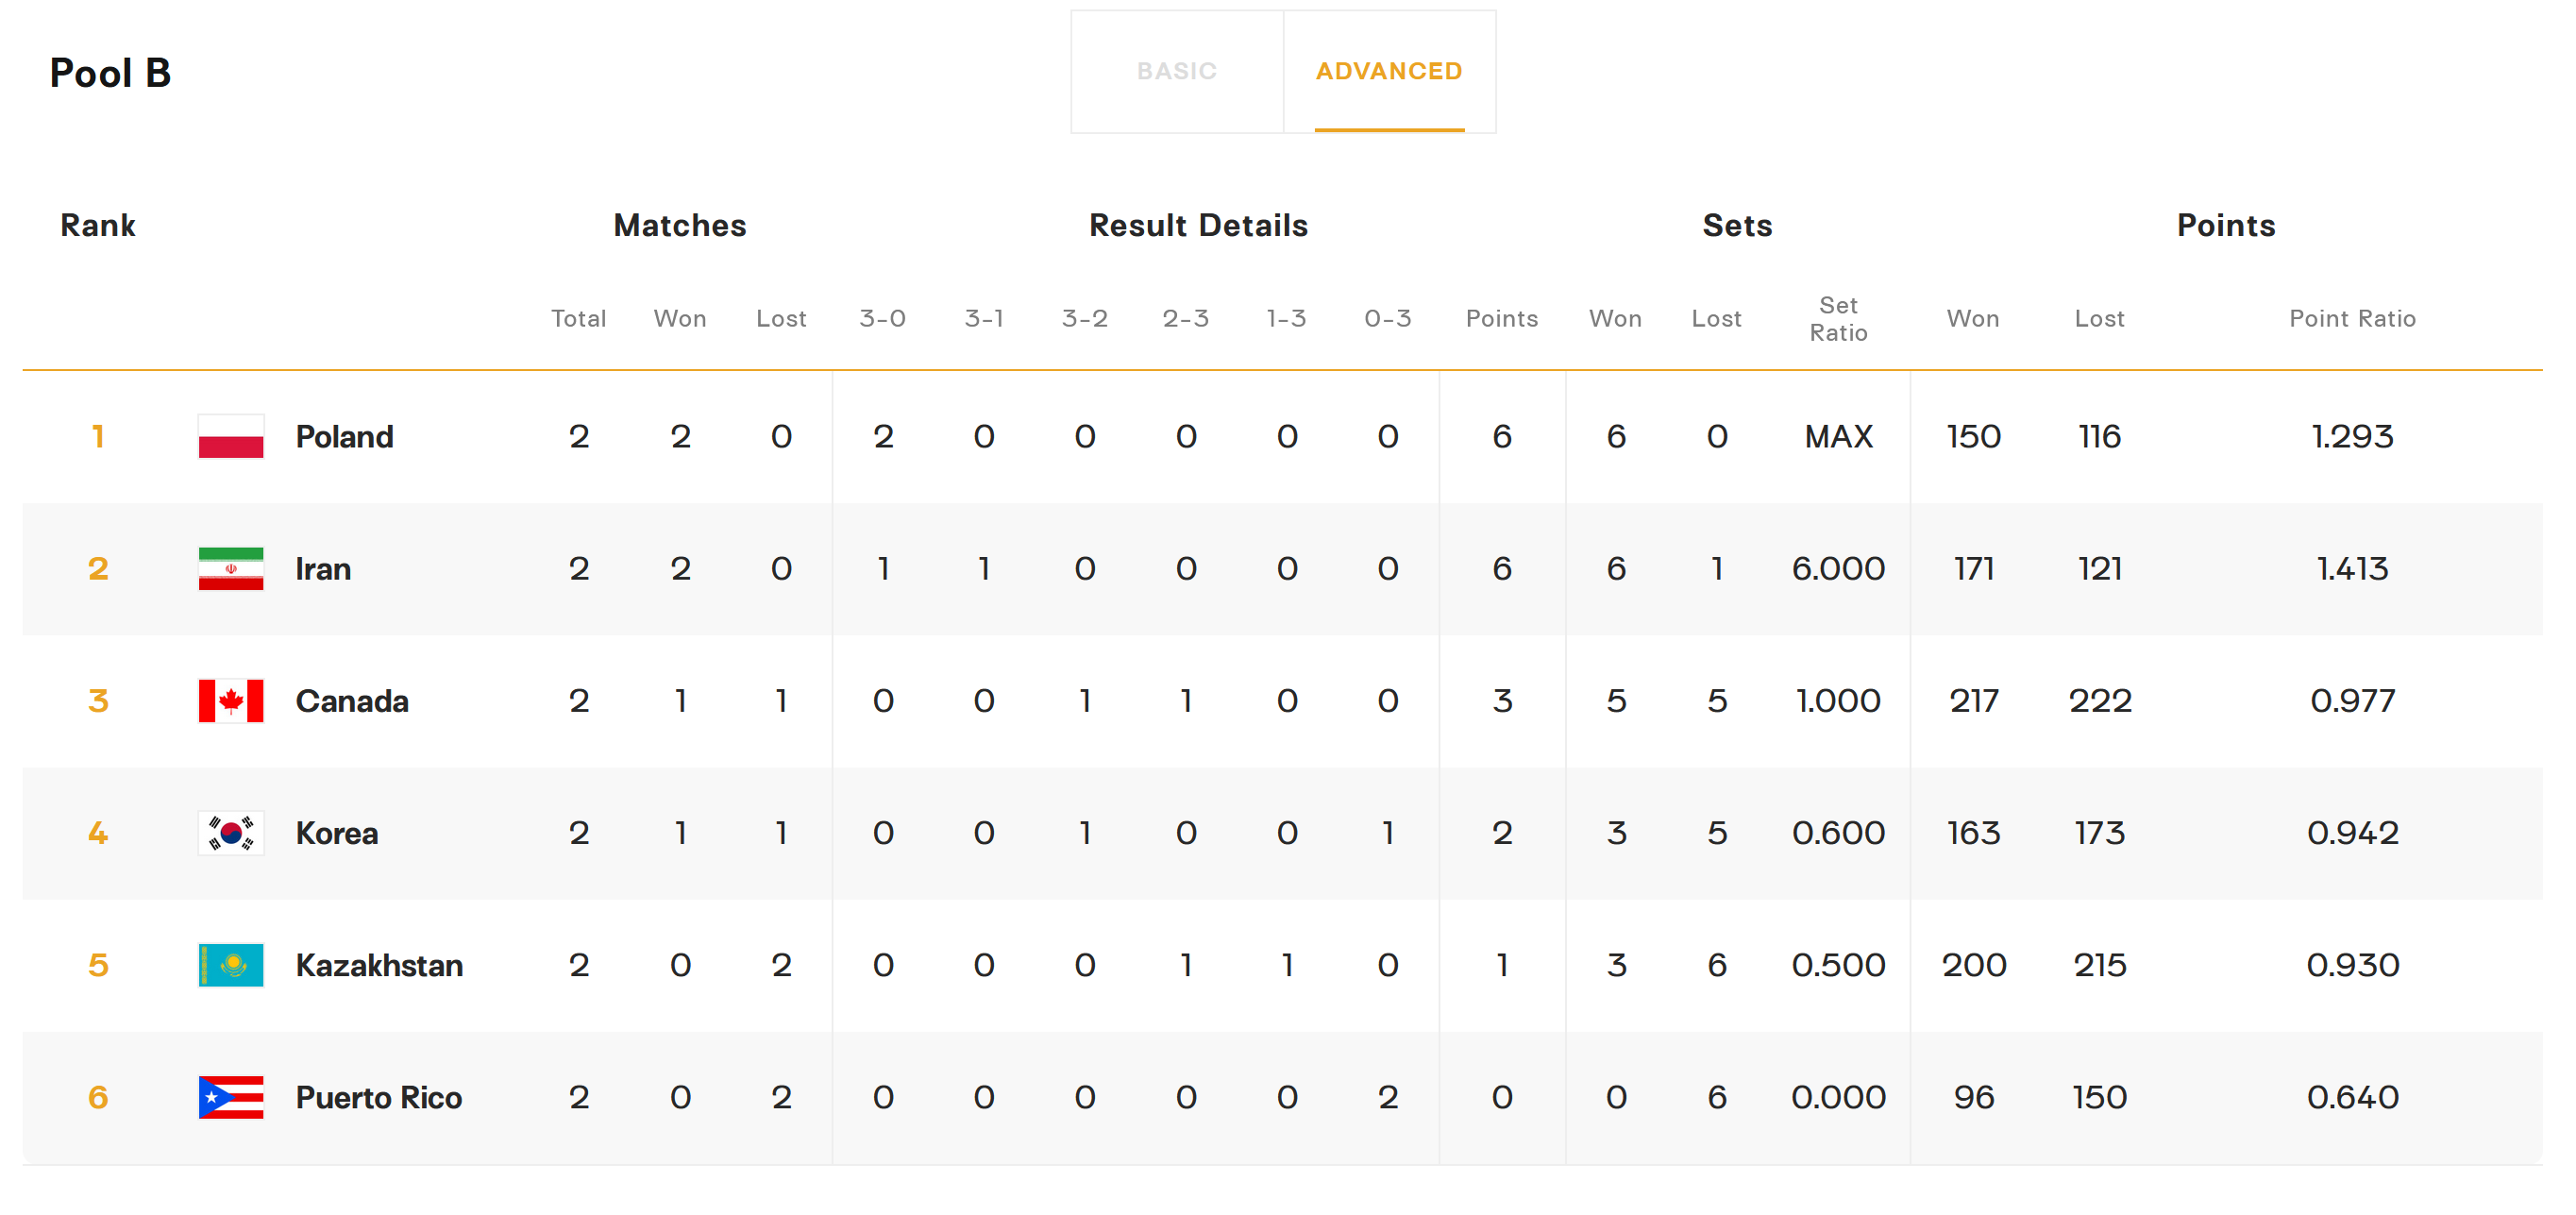Click the Point Ratio column header
2576x1215 pixels.
(2352, 319)
